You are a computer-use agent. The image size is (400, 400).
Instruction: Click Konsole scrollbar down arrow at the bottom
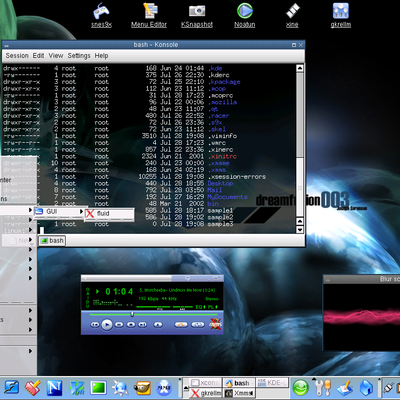tap(300, 229)
